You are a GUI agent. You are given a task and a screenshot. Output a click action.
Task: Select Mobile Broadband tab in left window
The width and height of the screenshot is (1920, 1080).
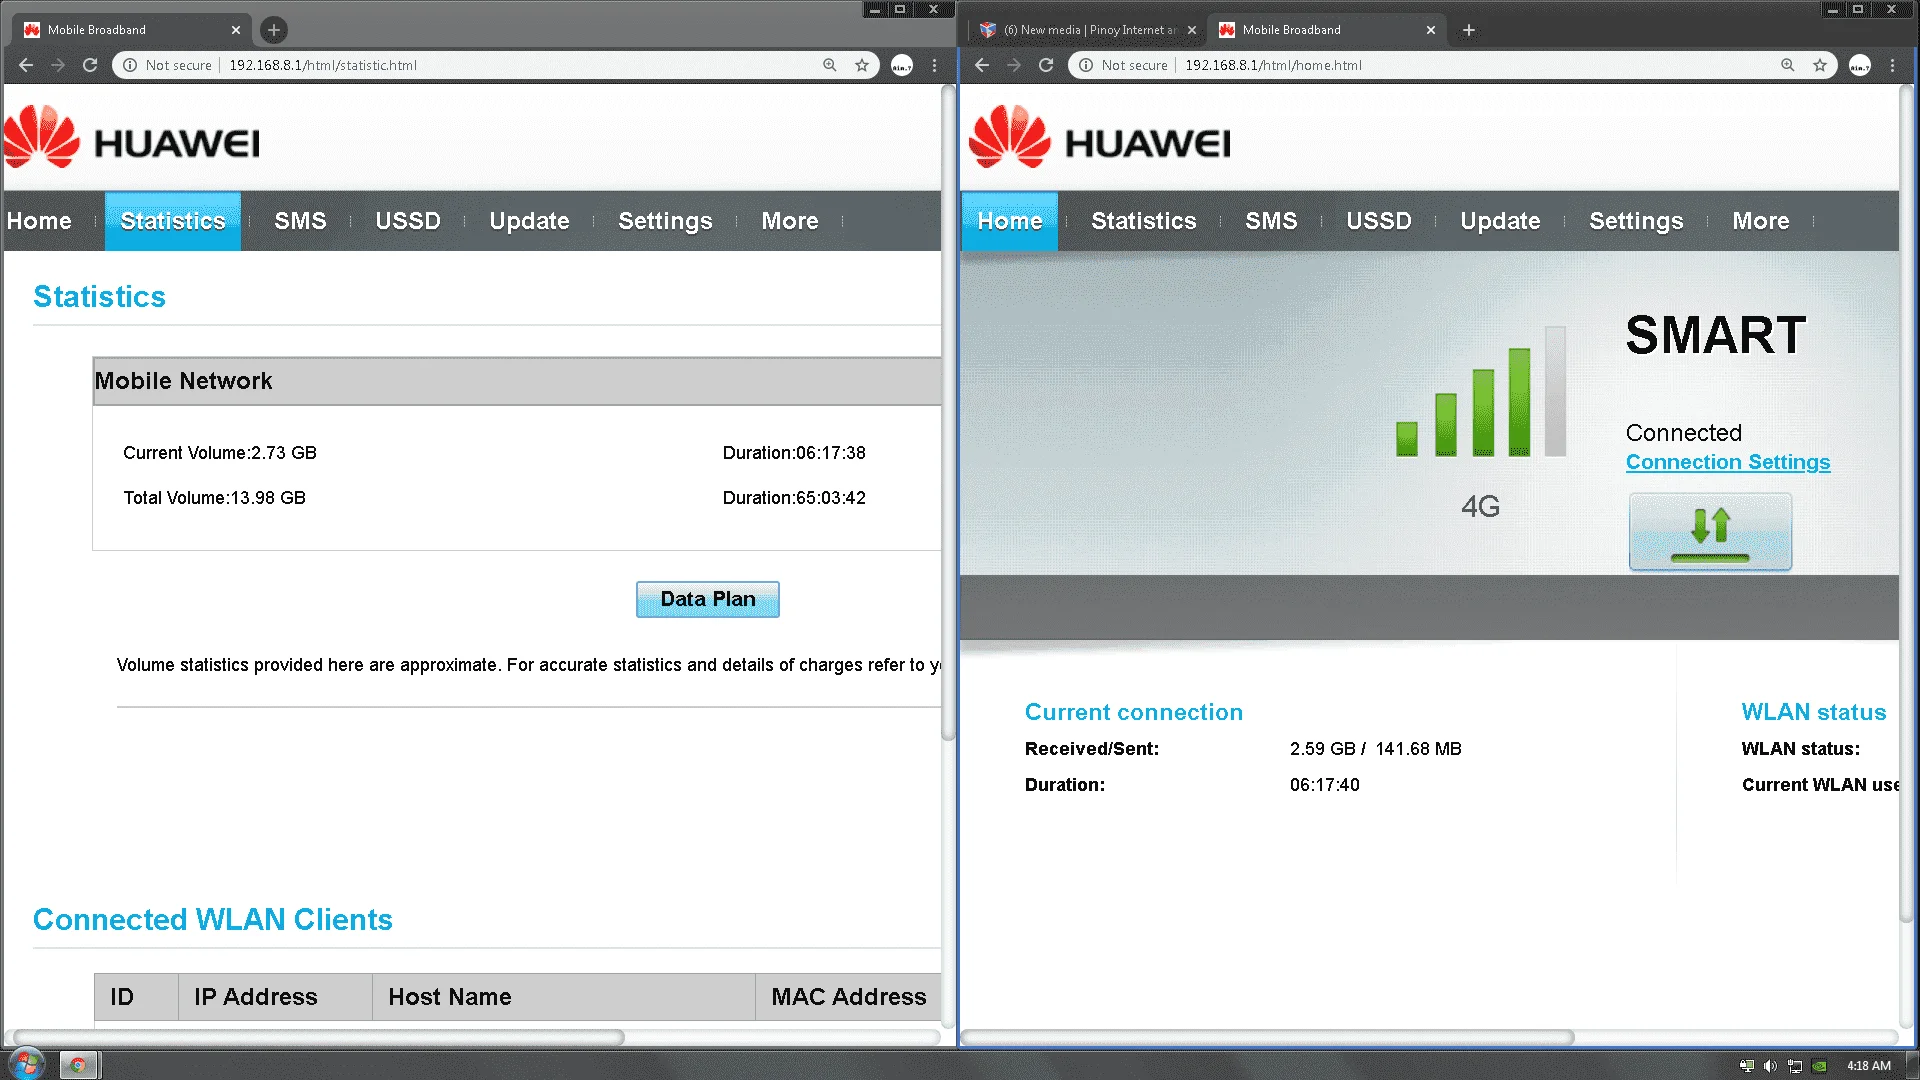[132, 30]
